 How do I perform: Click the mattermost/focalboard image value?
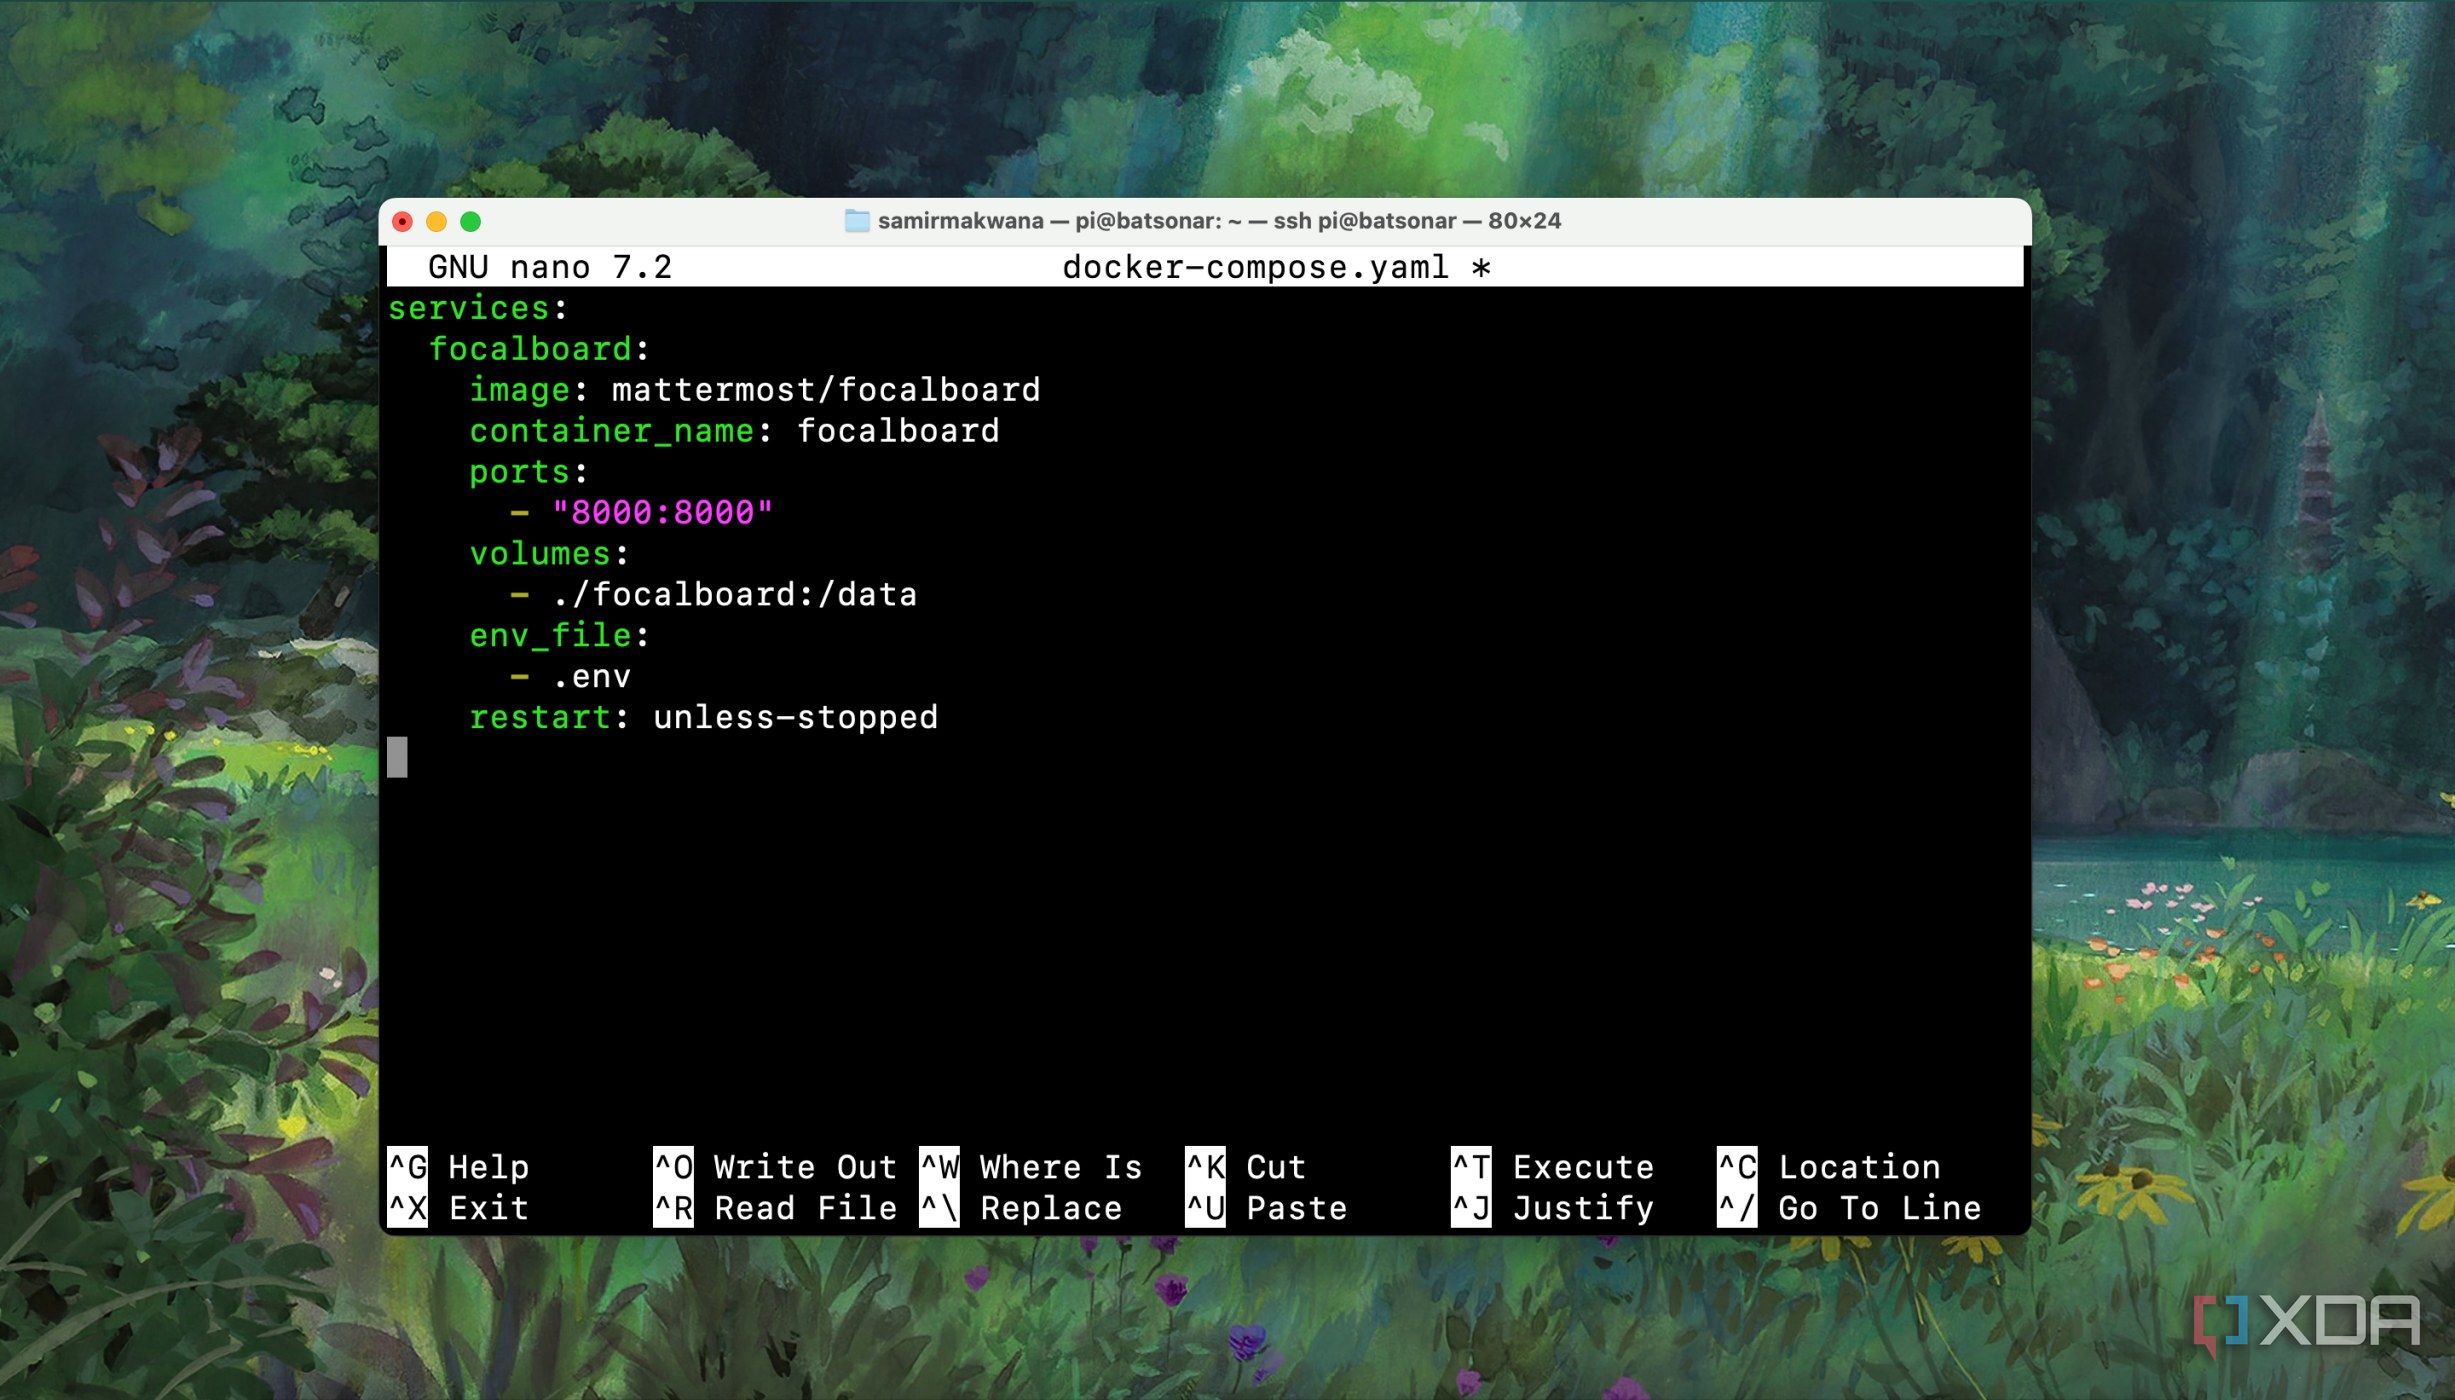[826, 390]
